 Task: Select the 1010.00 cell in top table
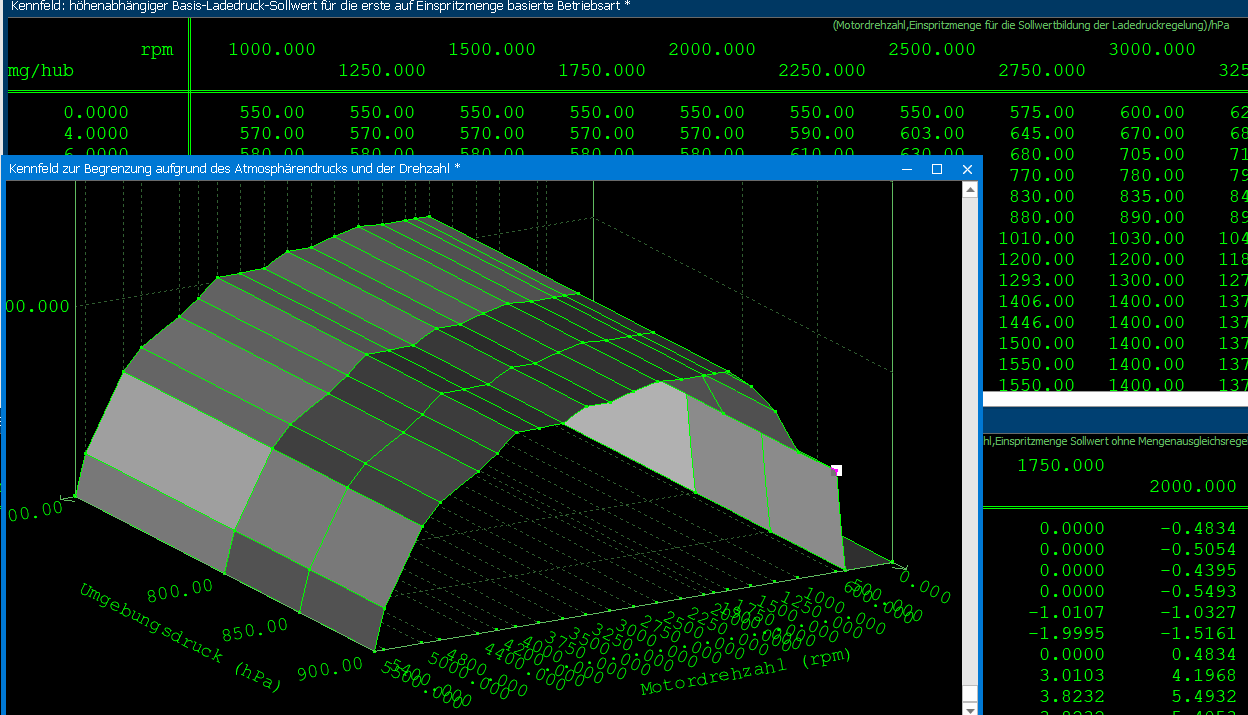[x=1042, y=239]
